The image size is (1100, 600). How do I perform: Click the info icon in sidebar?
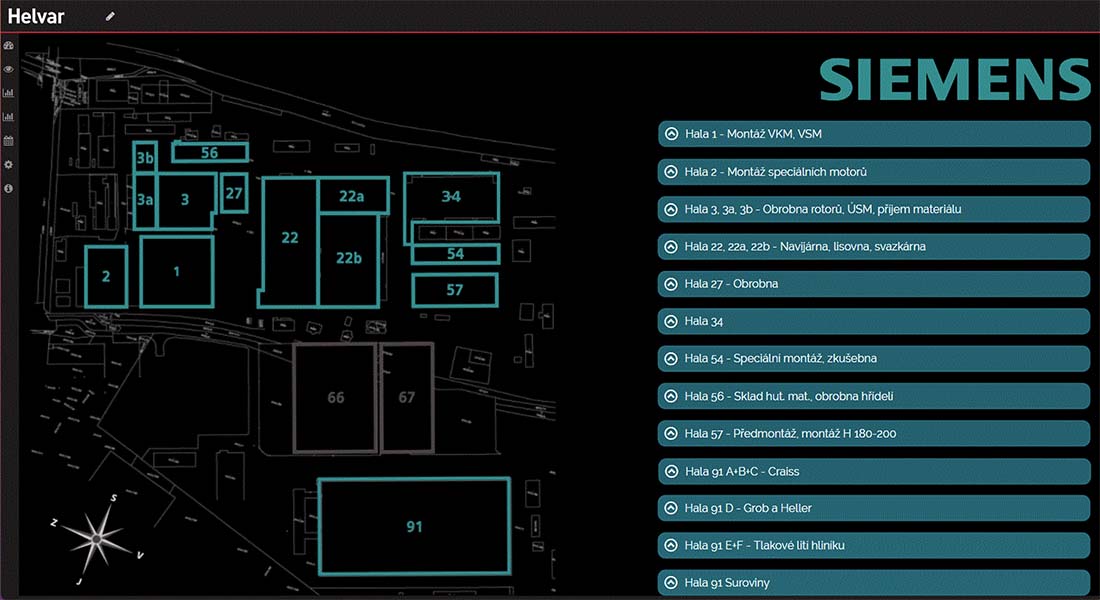(x=9, y=188)
